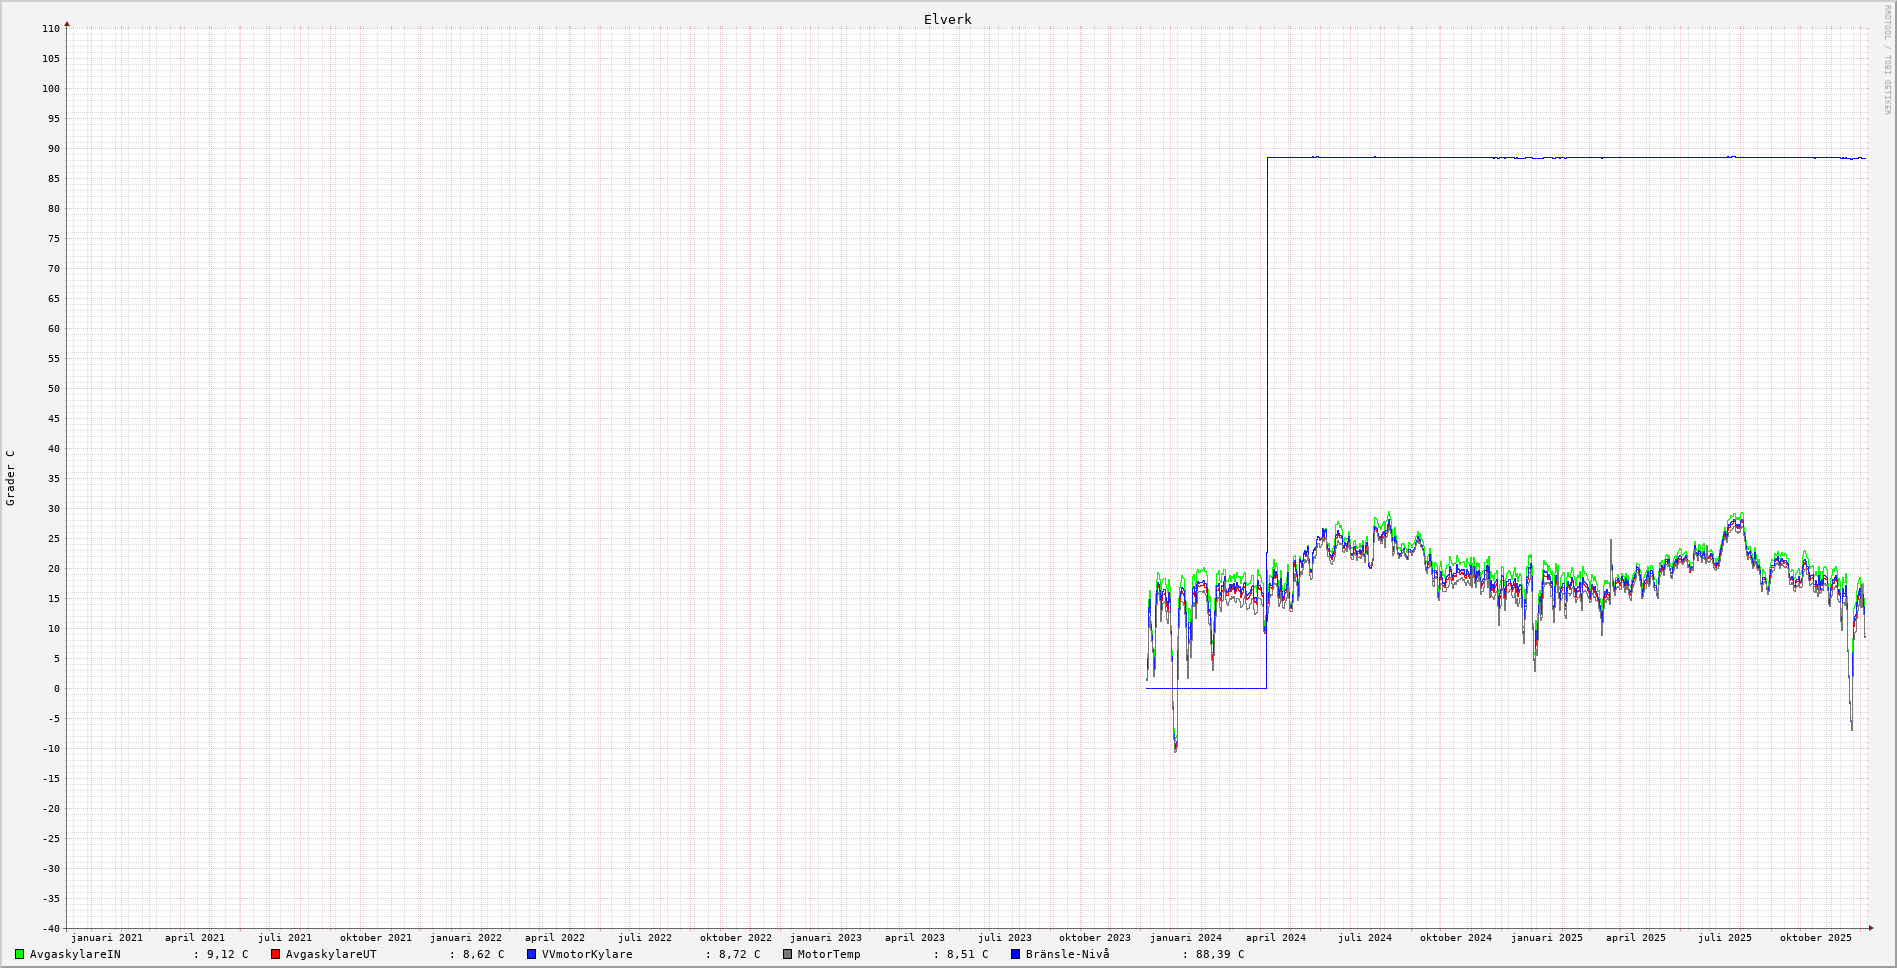Select the AvgaskylareIN legend label
Screen dimensions: 1897x968
click(x=75, y=954)
